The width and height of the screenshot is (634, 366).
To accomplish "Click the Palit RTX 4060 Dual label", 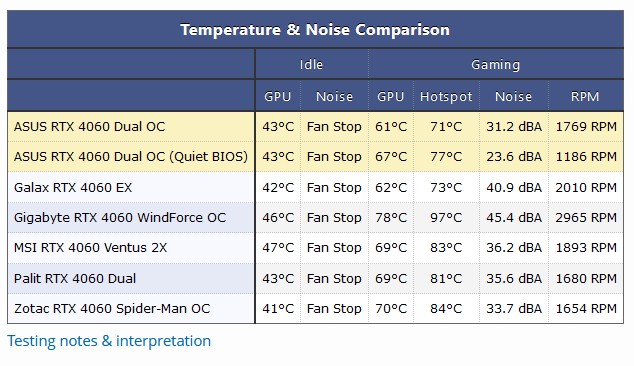I will (x=75, y=279).
